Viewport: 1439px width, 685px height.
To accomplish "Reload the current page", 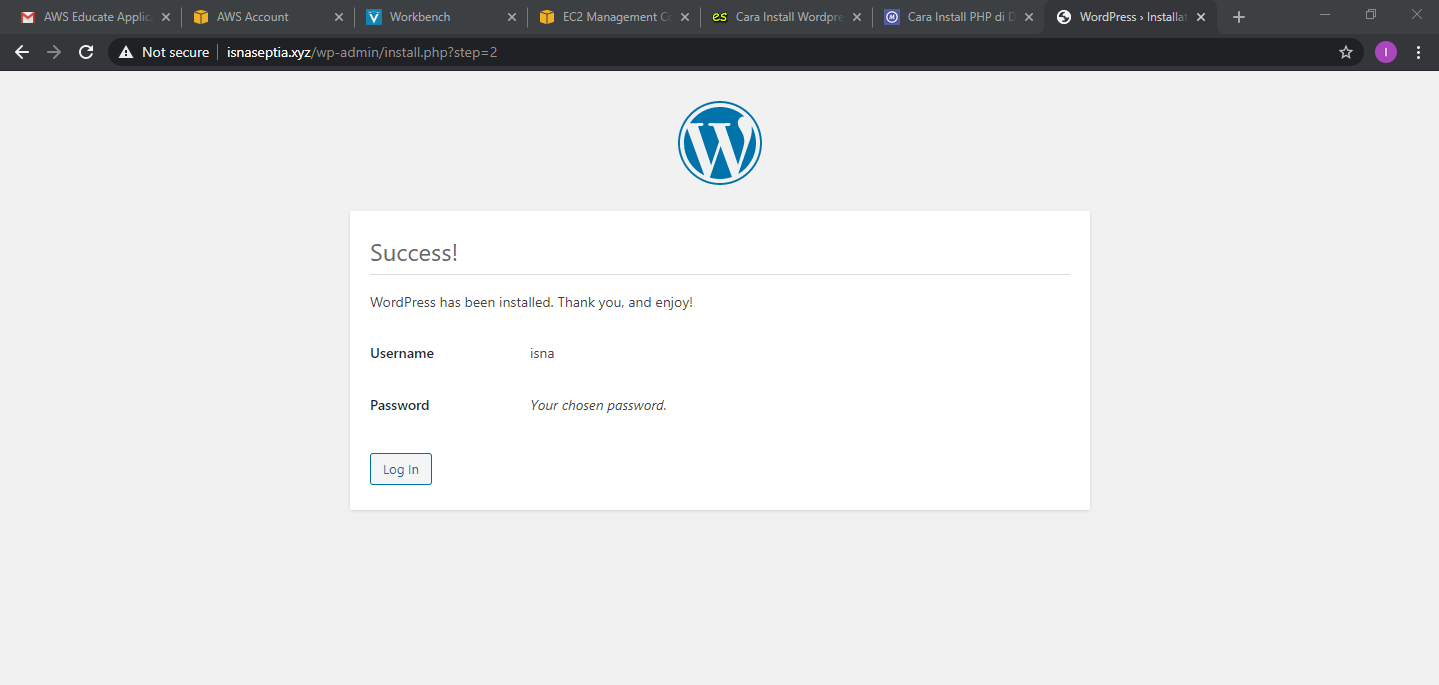I will pyautogui.click(x=86, y=52).
